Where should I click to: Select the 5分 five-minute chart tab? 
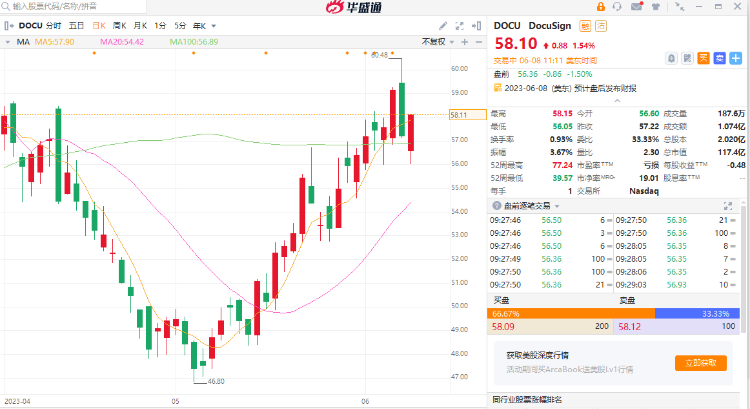pyautogui.click(x=180, y=26)
